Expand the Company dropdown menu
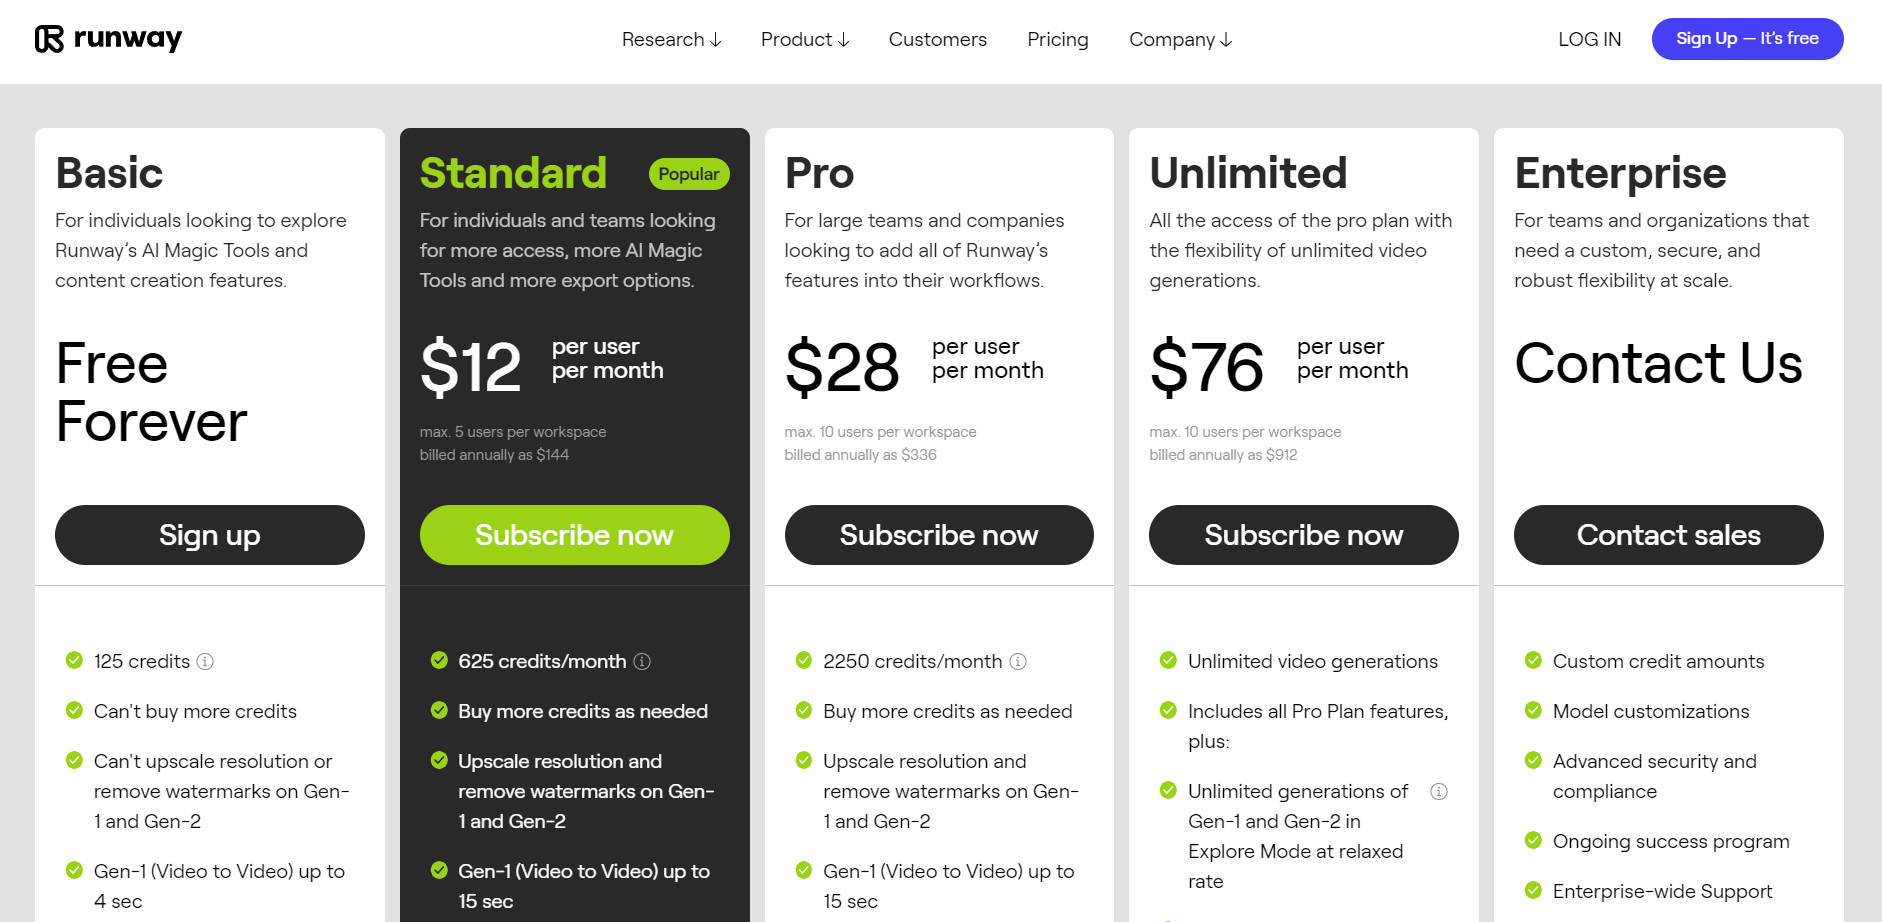 click(1180, 39)
